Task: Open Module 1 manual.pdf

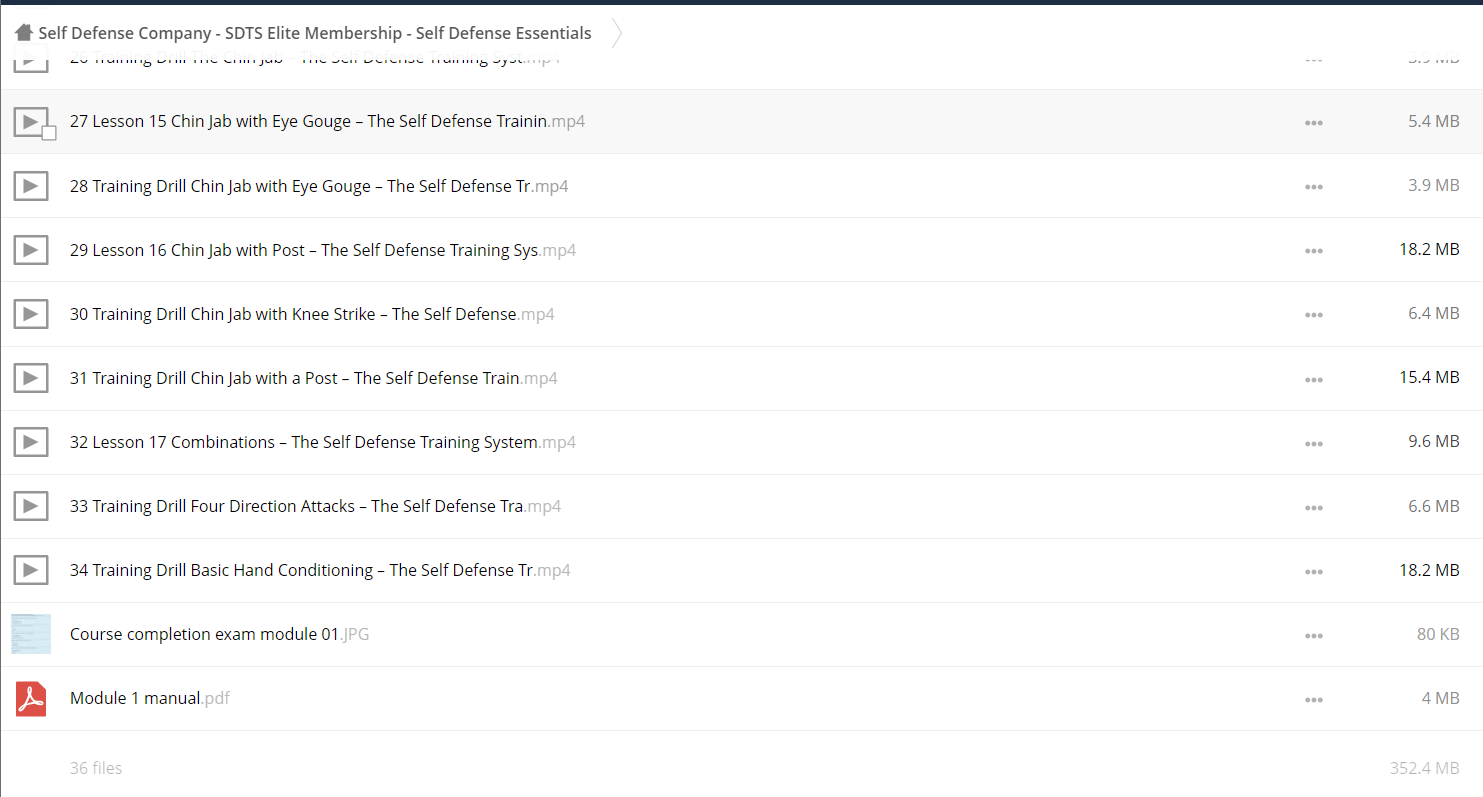Action: [x=150, y=697]
